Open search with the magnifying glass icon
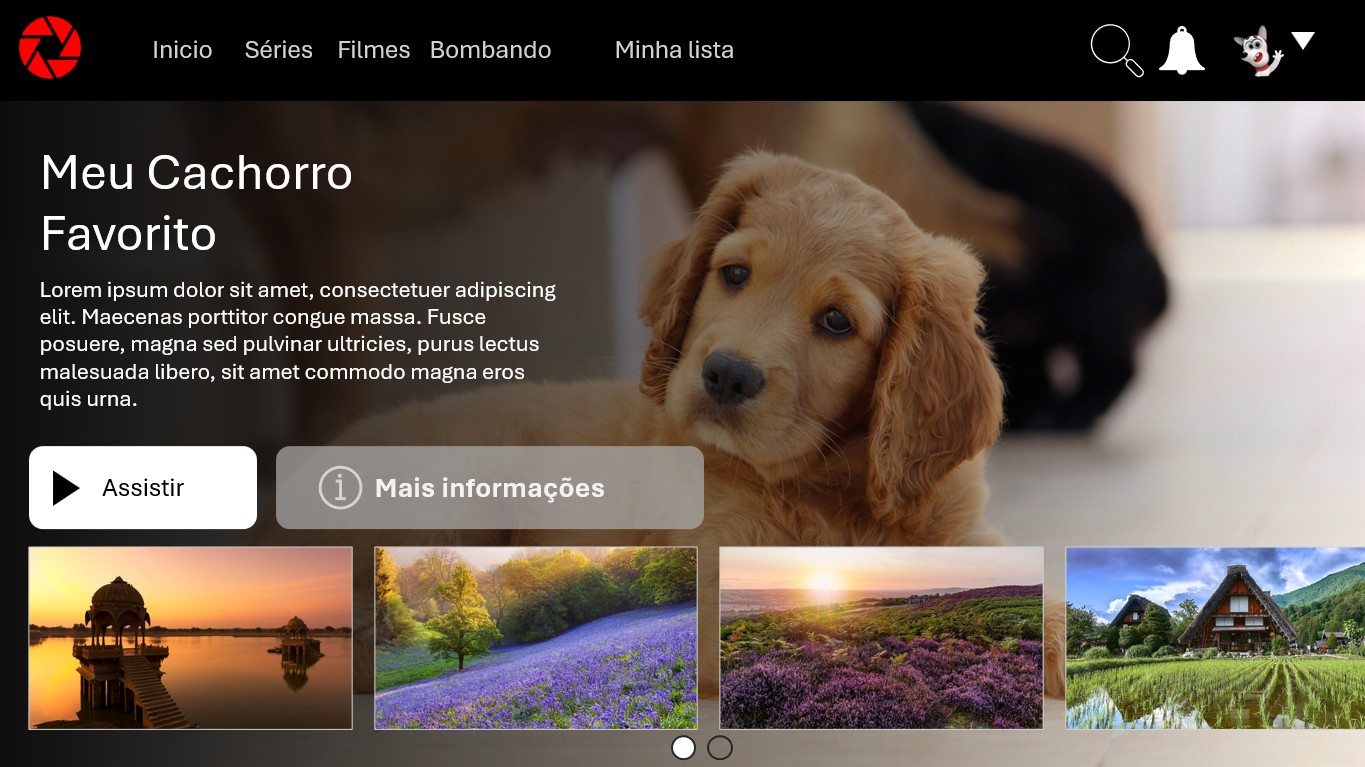This screenshot has height=767, width=1365. (x=1115, y=50)
